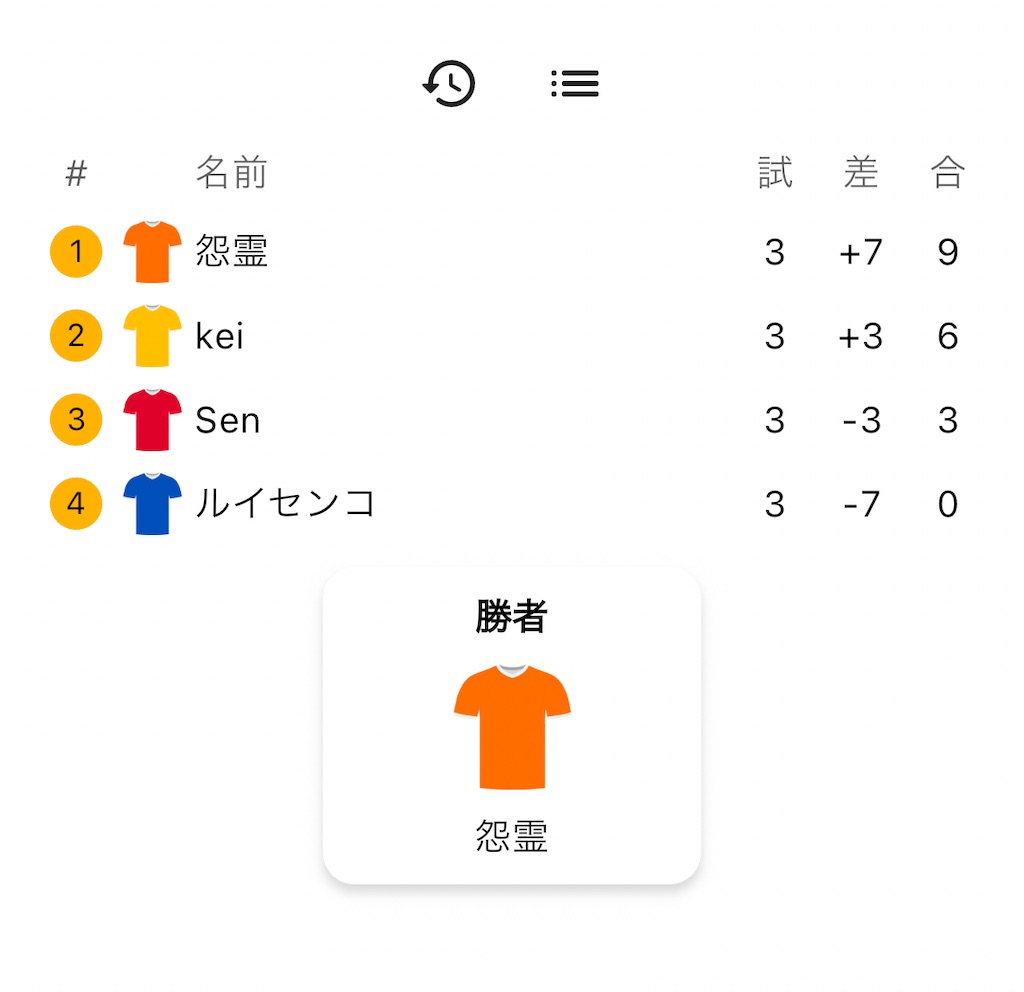Click the rank 2 position badge
The height and width of the screenshot is (992, 1024).
[76, 336]
